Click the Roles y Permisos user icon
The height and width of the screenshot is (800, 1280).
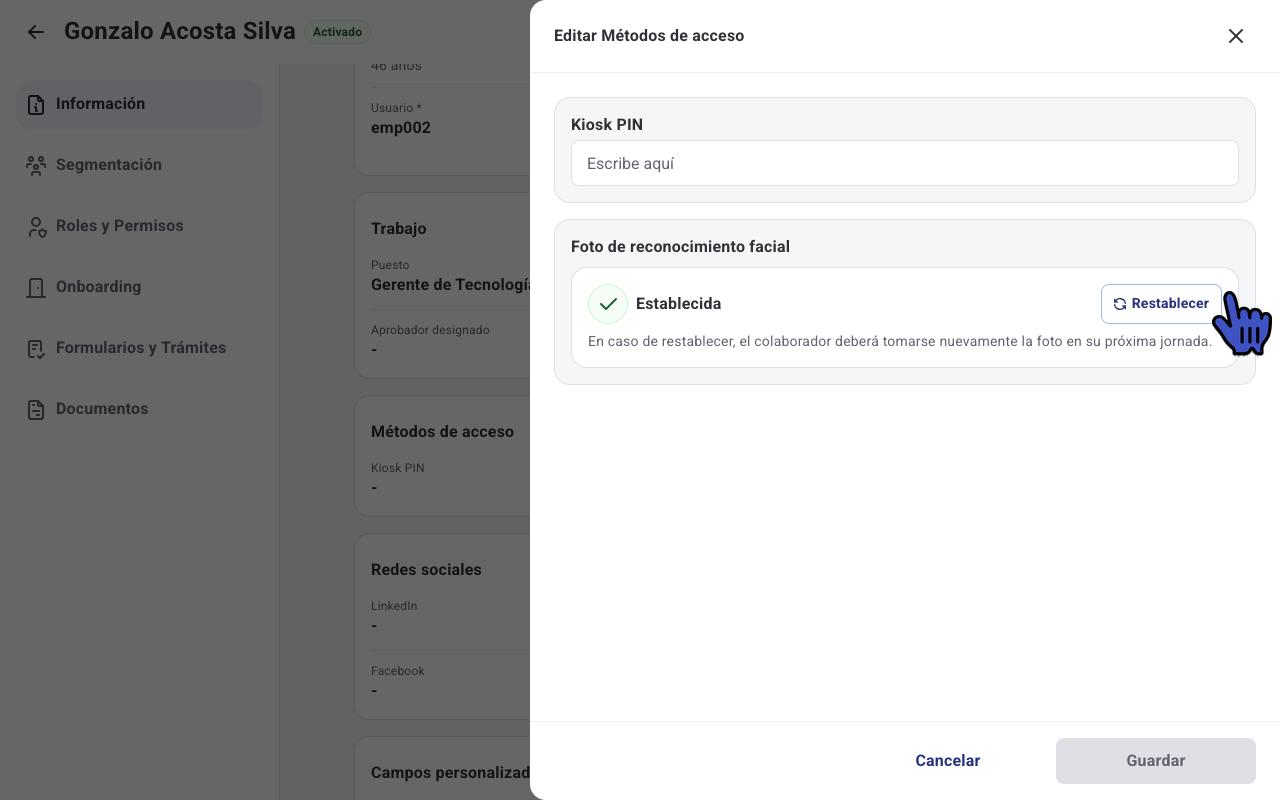click(x=36, y=227)
